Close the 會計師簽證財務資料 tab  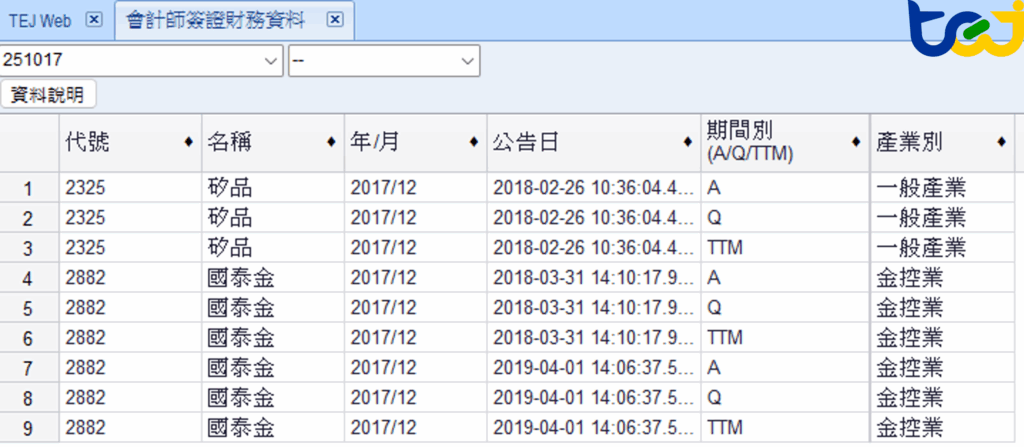click(335, 20)
